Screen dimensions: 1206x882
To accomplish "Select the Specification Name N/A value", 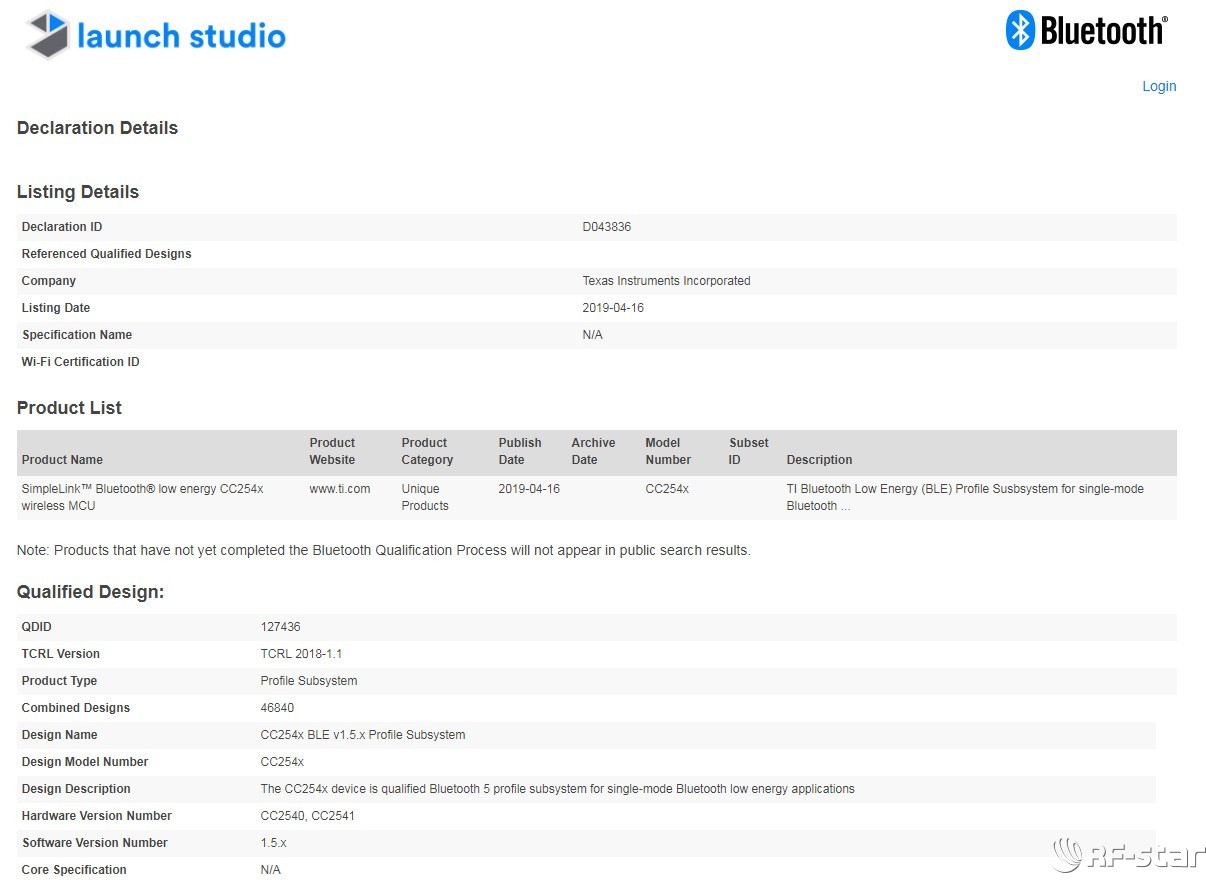I will coord(593,335).
